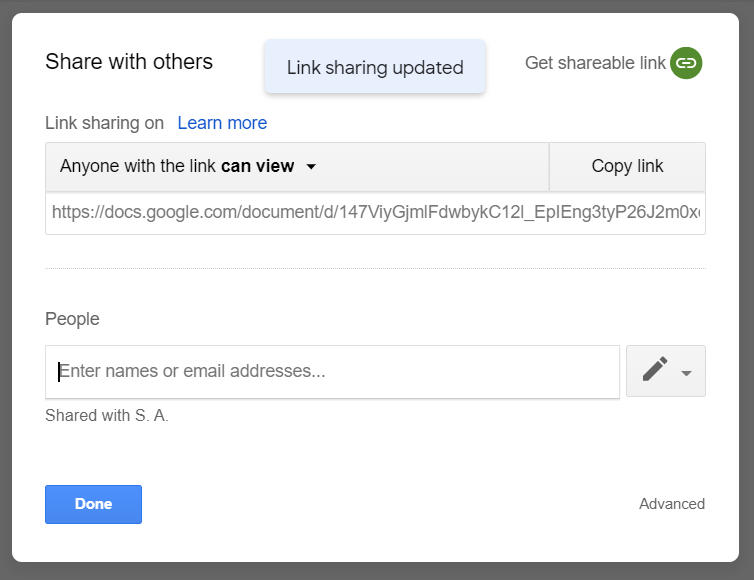
Task: Click the "Share with others" heading
Action: pyautogui.click(x=129, y=62)
